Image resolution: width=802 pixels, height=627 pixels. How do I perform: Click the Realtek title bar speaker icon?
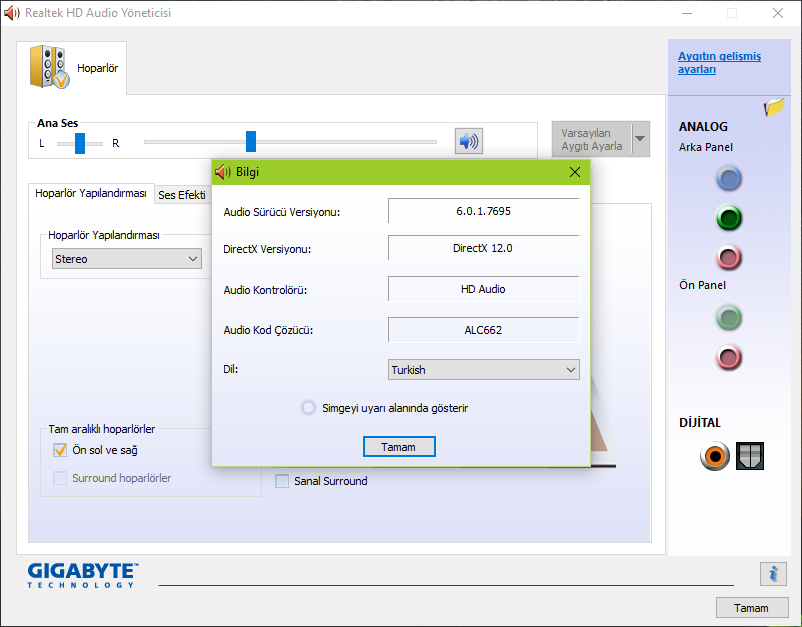tap(11, 13)
